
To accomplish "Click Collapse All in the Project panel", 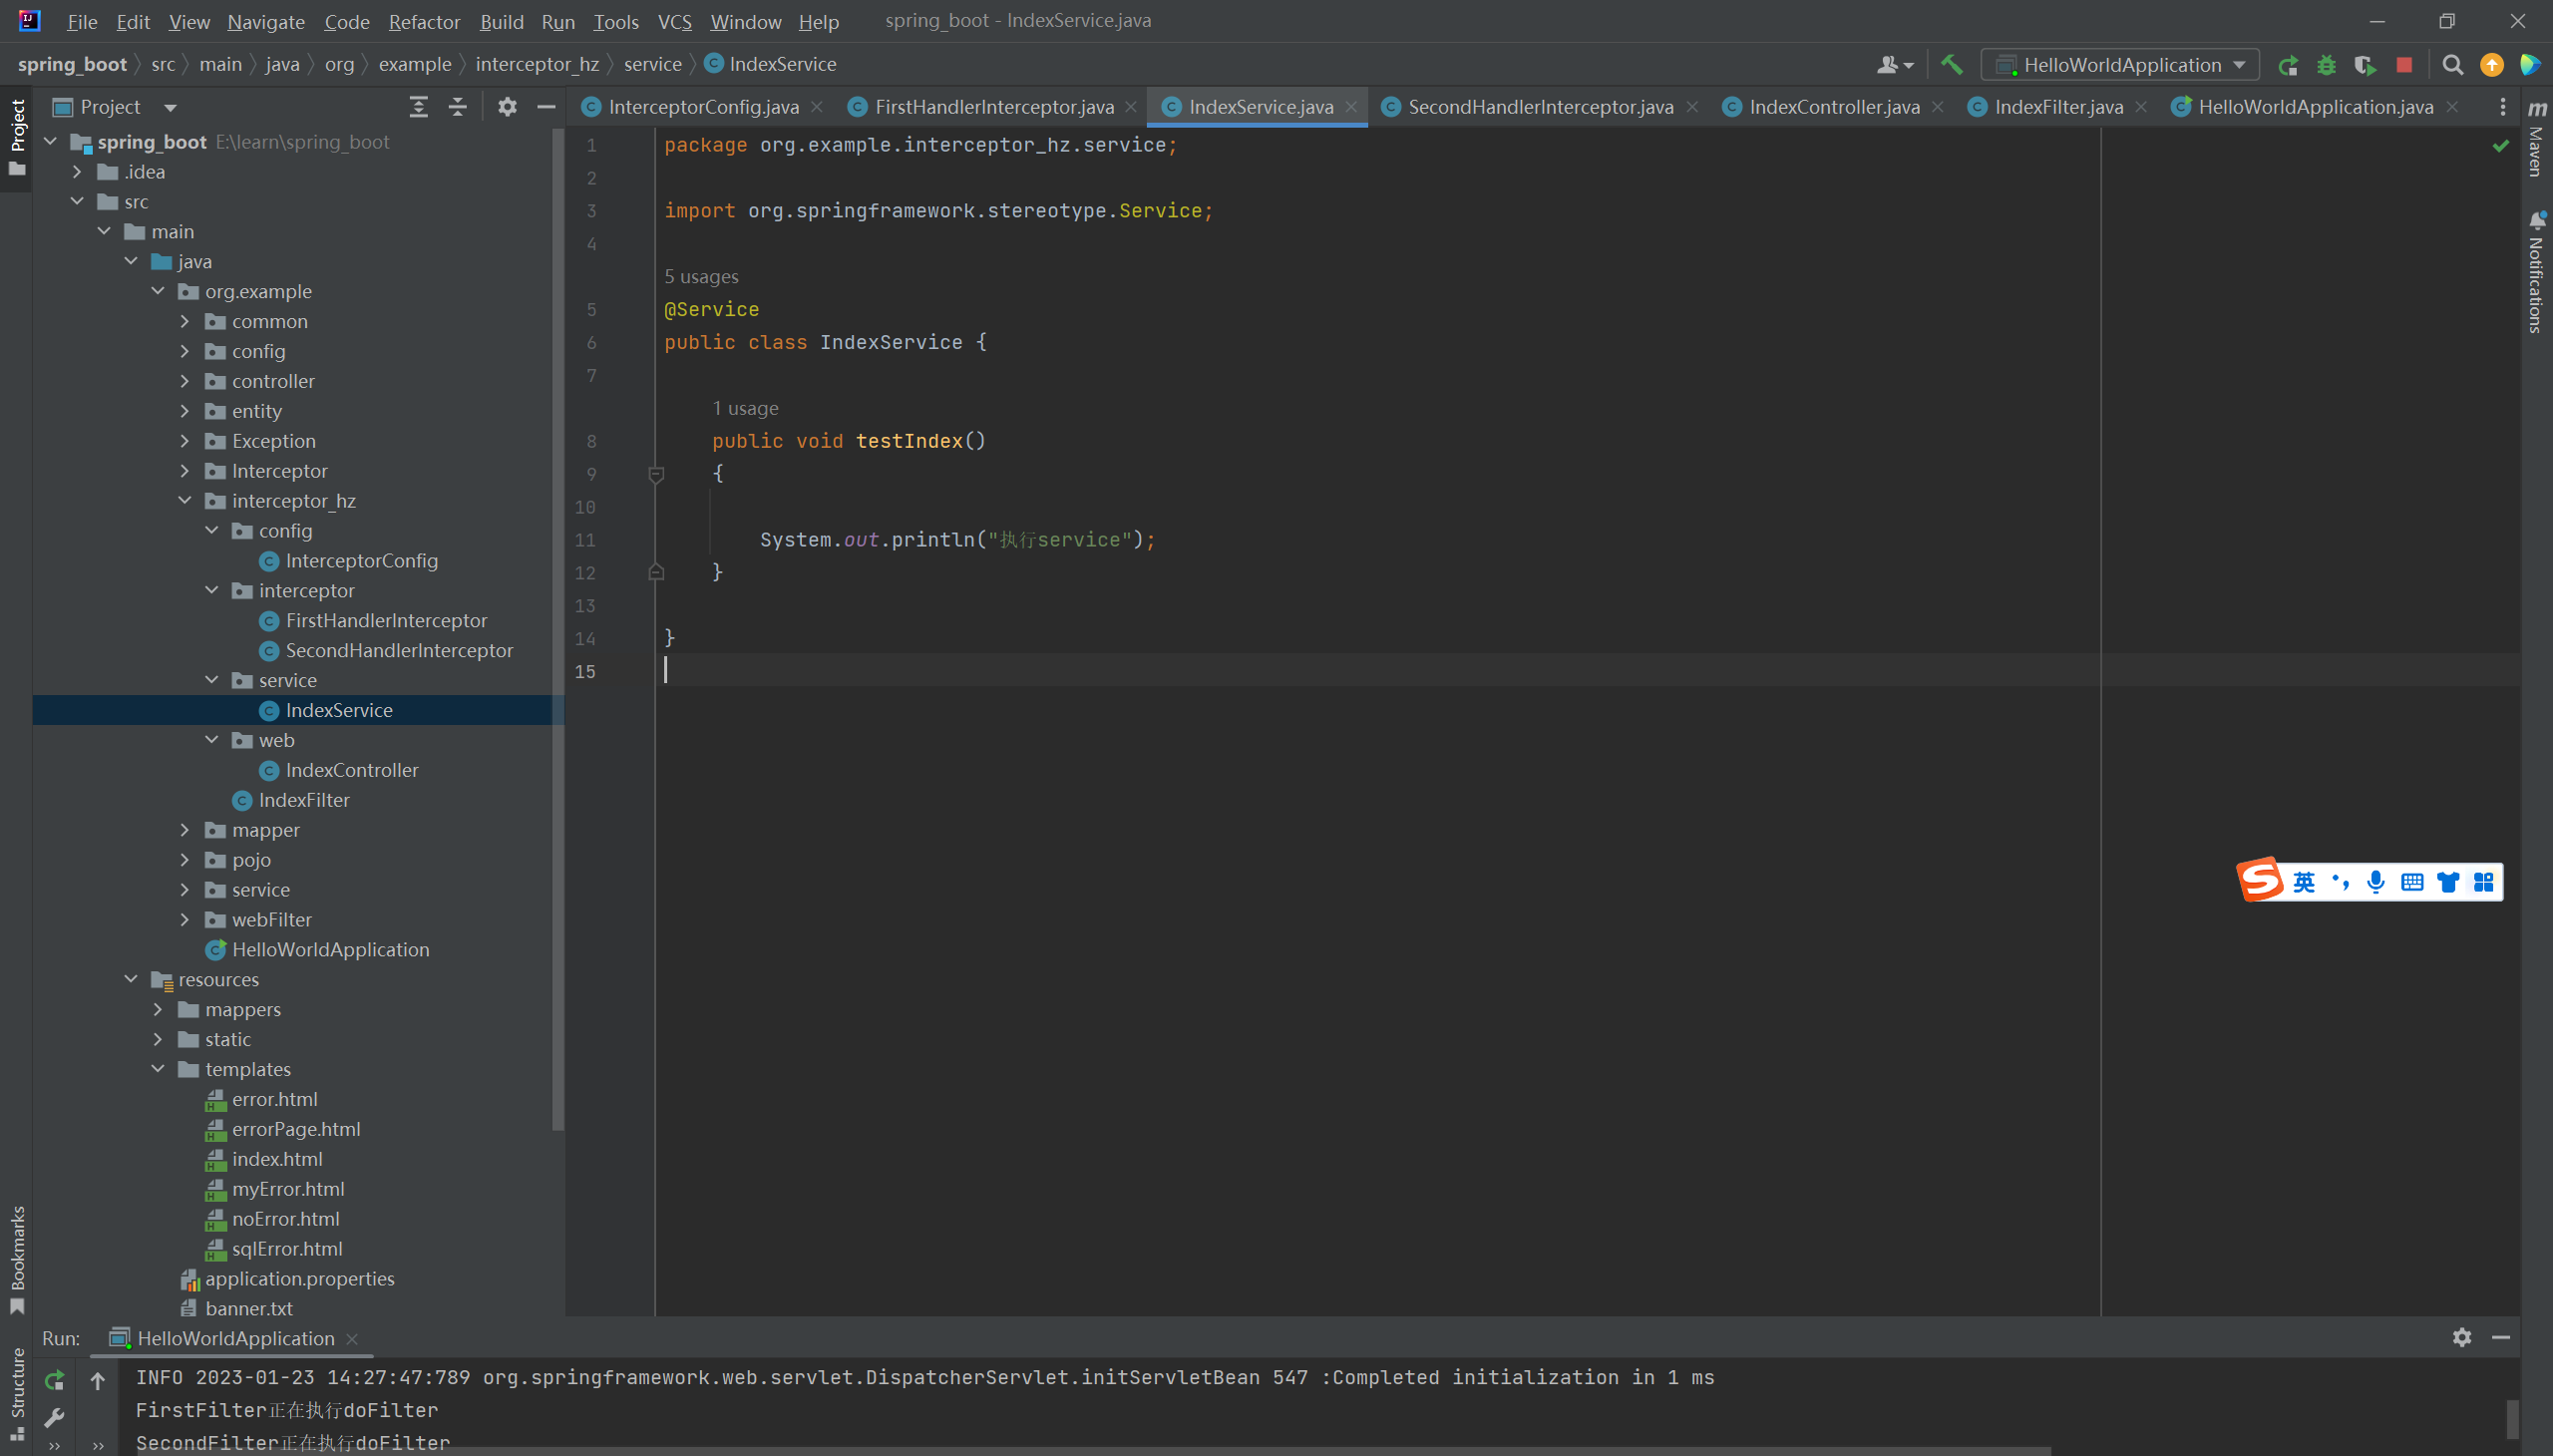I will 457,107.
